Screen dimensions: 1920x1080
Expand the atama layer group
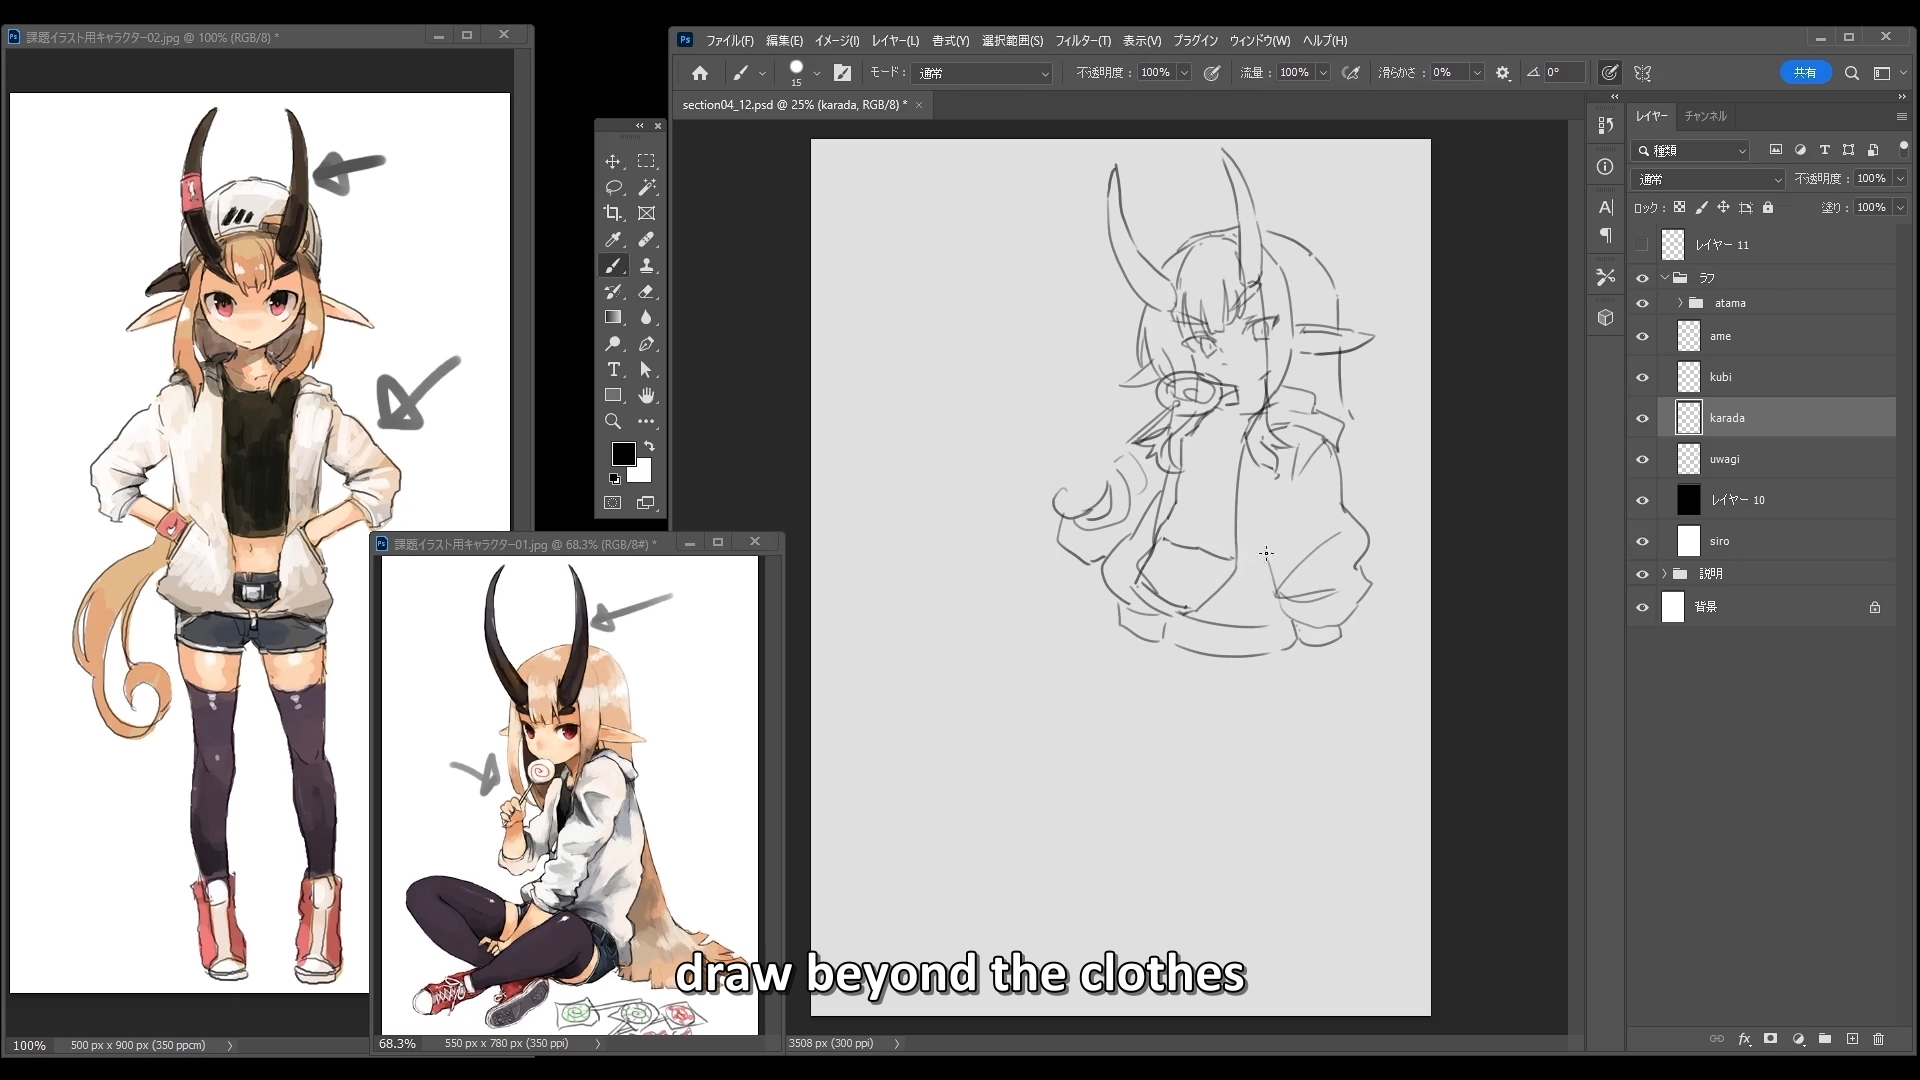coord(1680,303)
